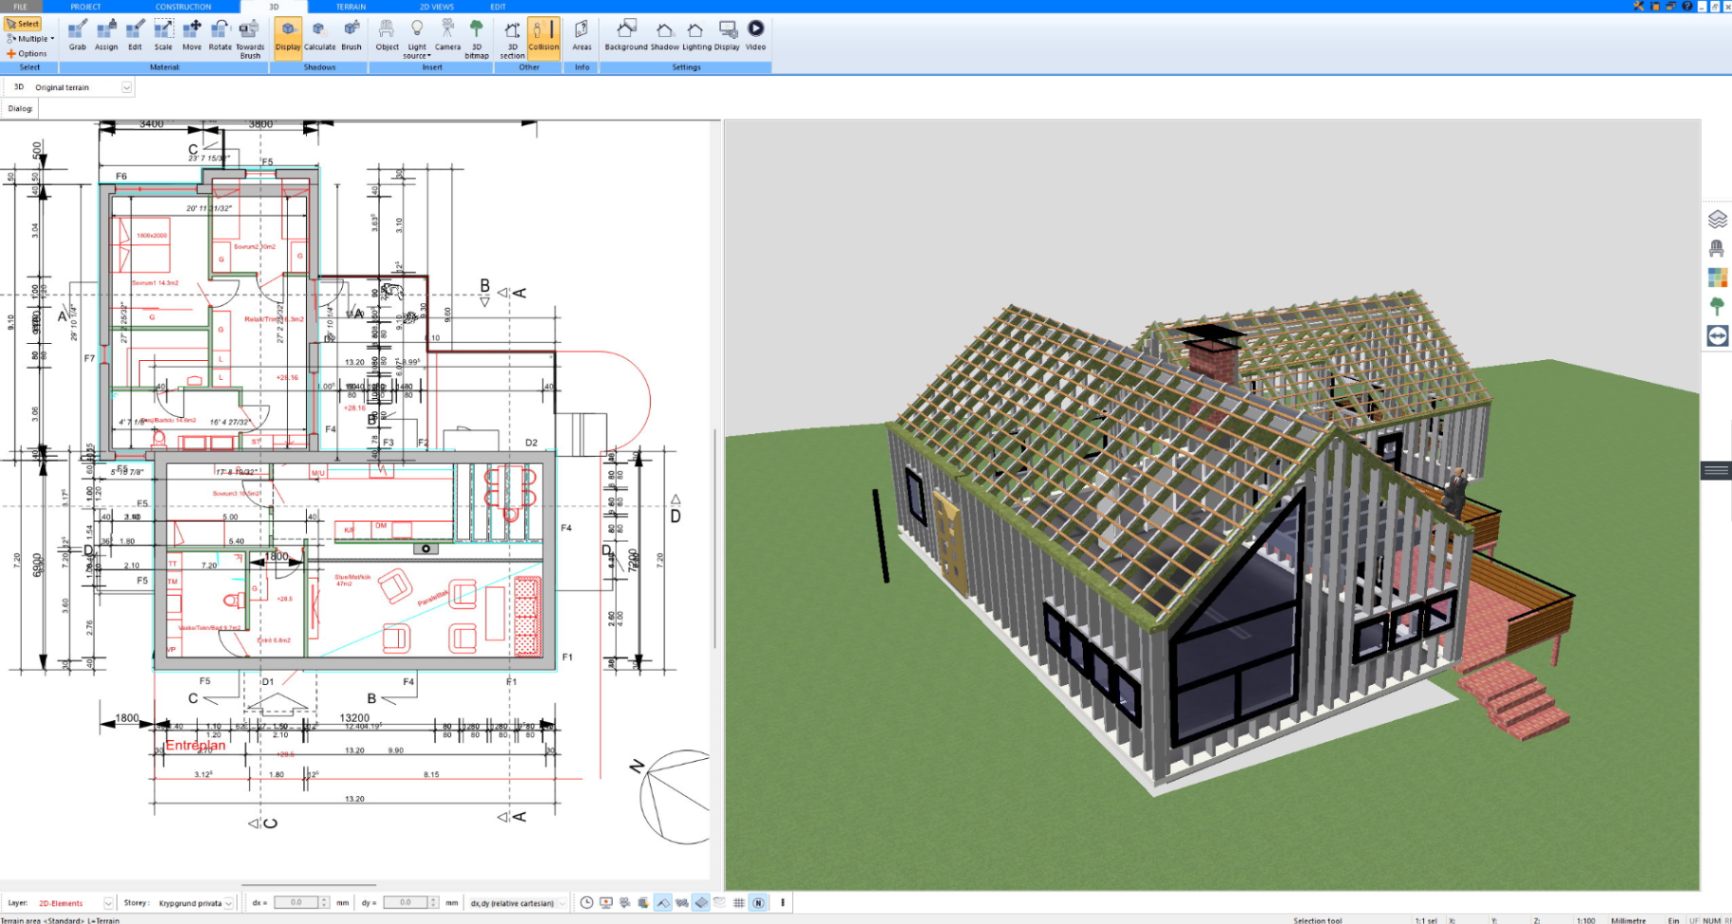Open the plants tree icon in right sidebar
The width and height of the screenshot is (1732, 924).
pos(1717,306)
